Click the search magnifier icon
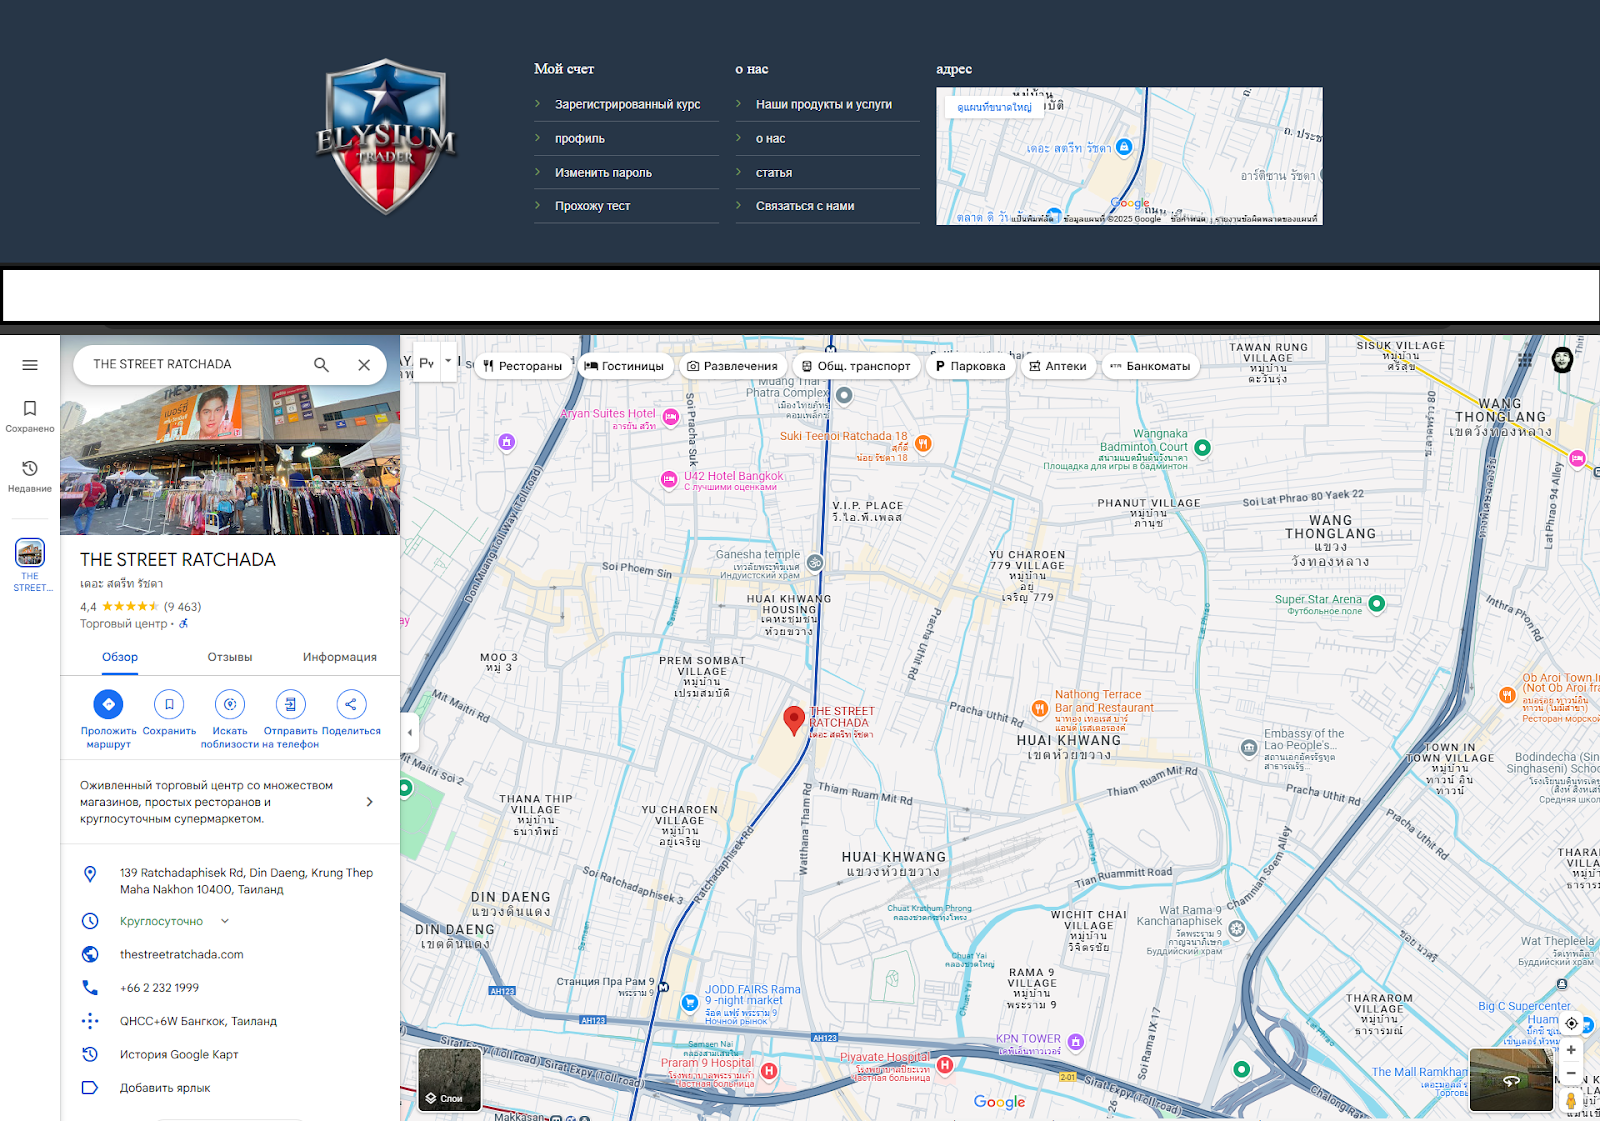The image size is (1600, 1121). pos(321,365)
